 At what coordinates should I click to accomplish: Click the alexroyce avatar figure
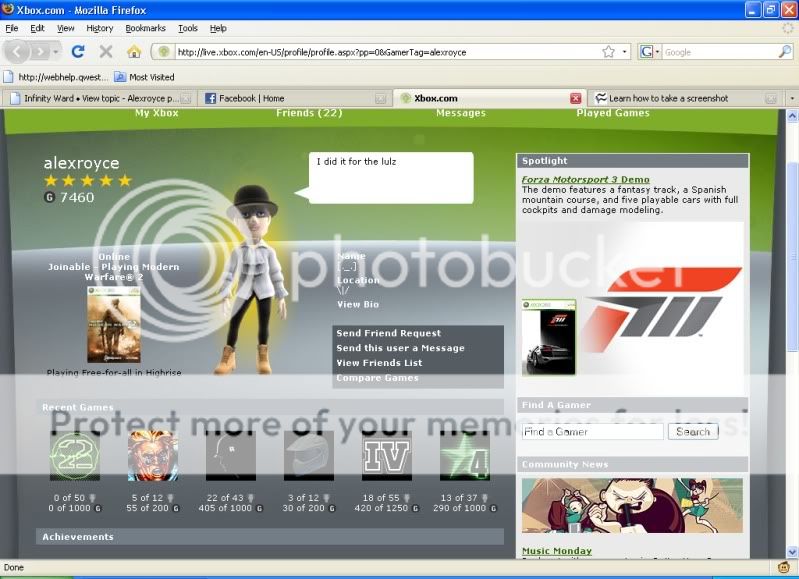251,280
